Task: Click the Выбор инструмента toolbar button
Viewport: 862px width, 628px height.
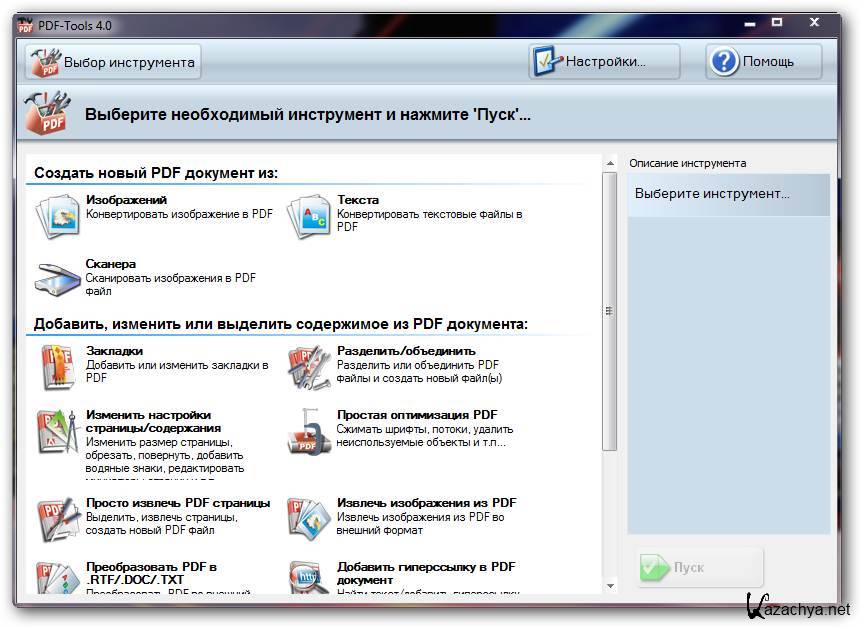Action: coord(113,62)
